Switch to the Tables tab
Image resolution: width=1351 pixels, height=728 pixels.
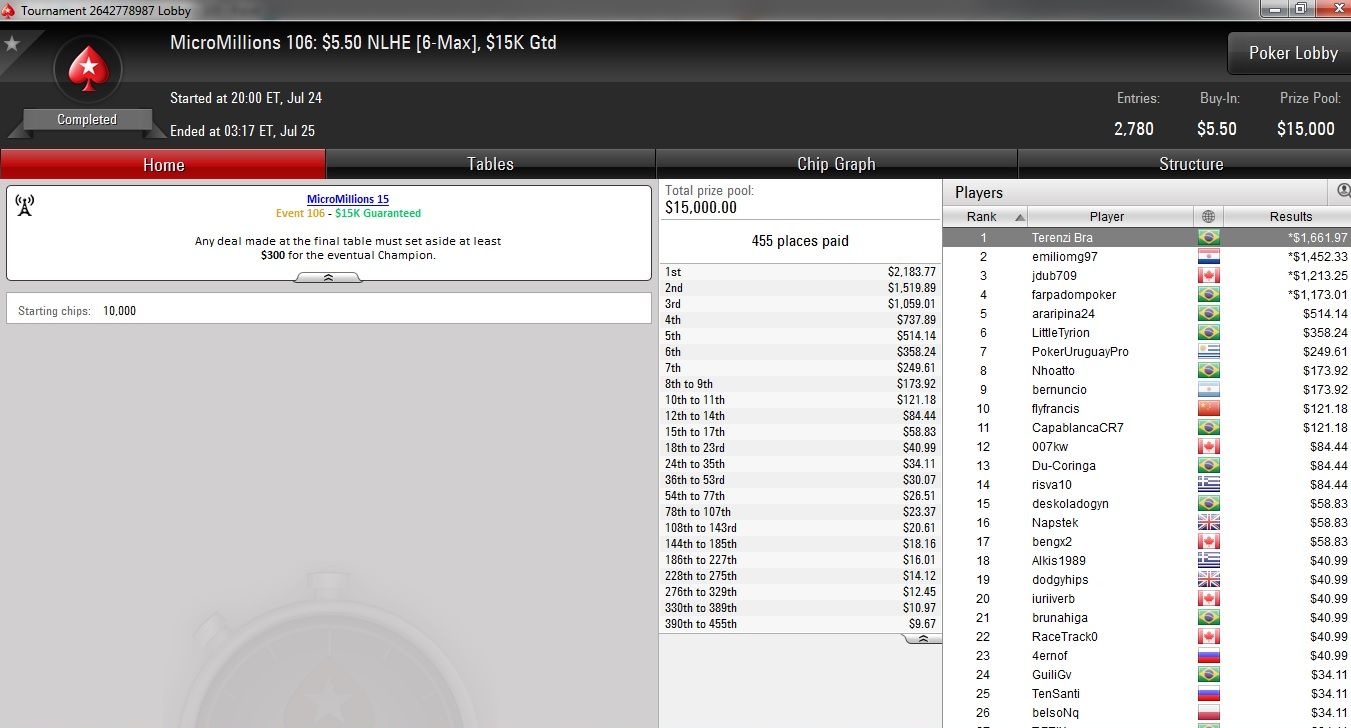490,164
